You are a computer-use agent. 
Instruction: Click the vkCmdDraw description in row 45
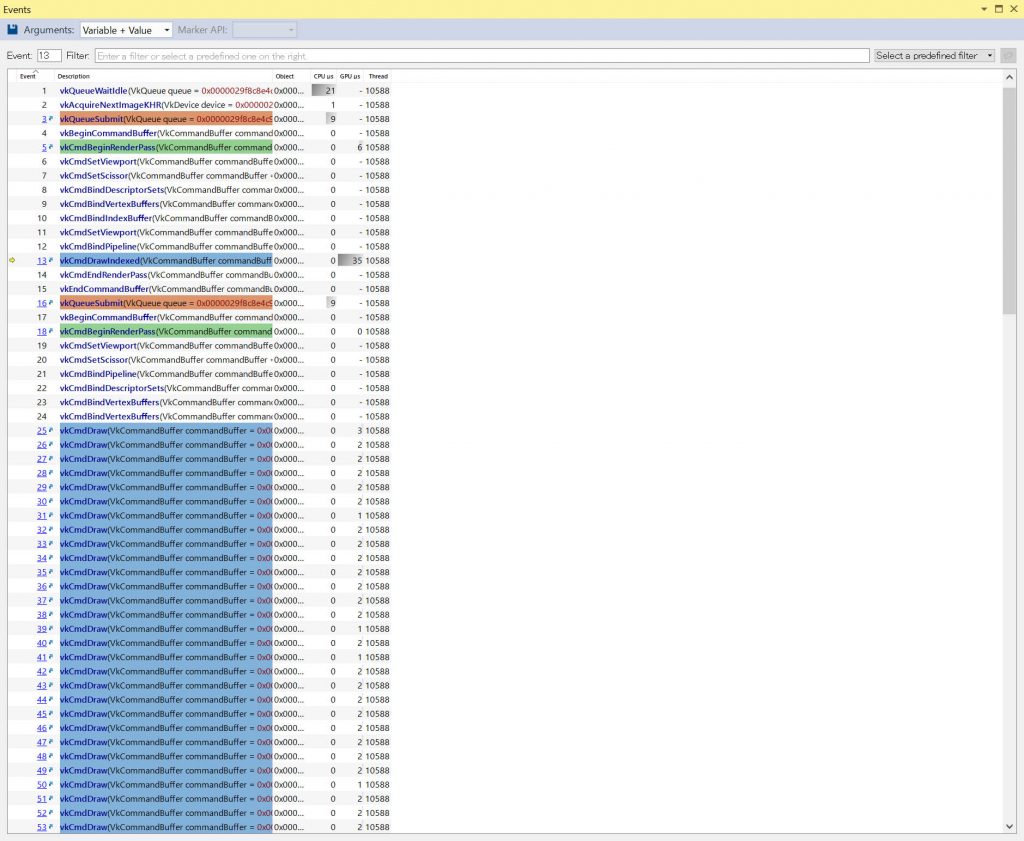coord(166,714)
